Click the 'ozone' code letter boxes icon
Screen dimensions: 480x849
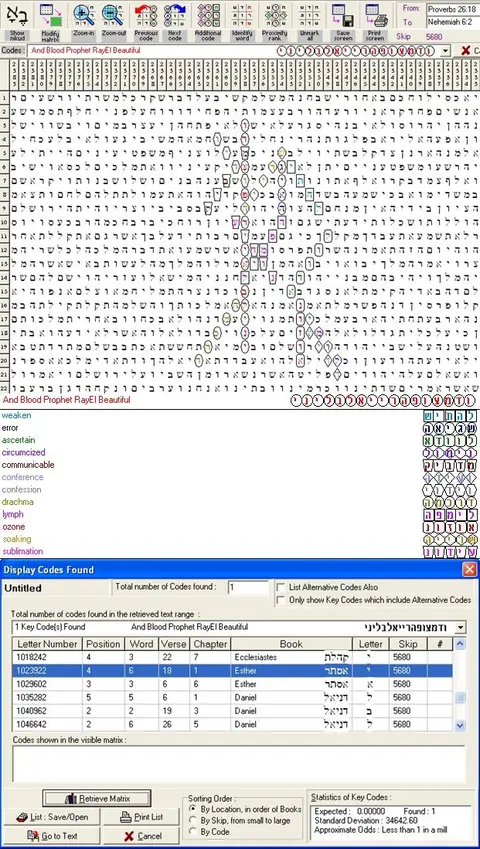point(450,527)
